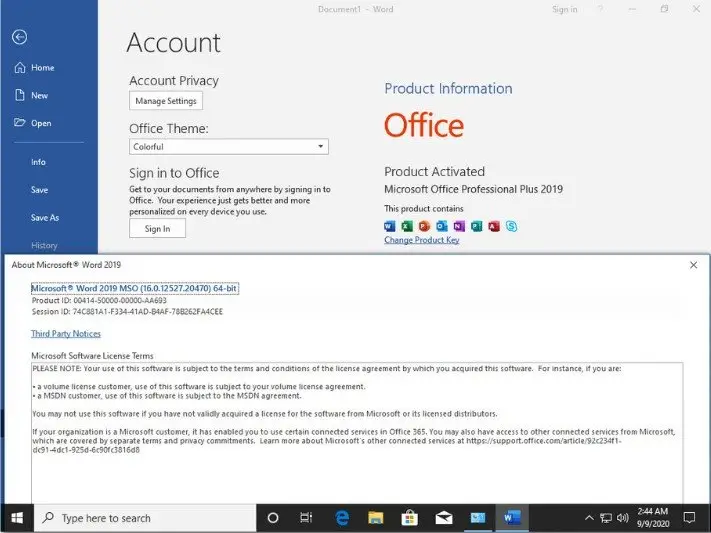Select the Word 2019 MSO version text
711x533 pixels.
pyautogui.click(x=135, y=288)
